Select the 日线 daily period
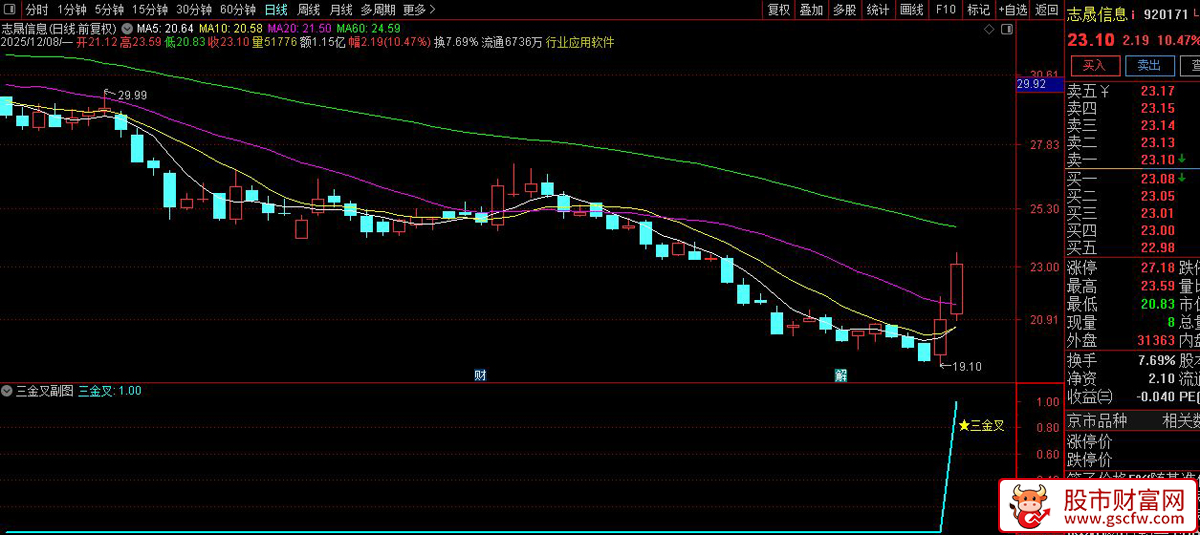The image size is (1200, 535). click(x=277, y=10)
